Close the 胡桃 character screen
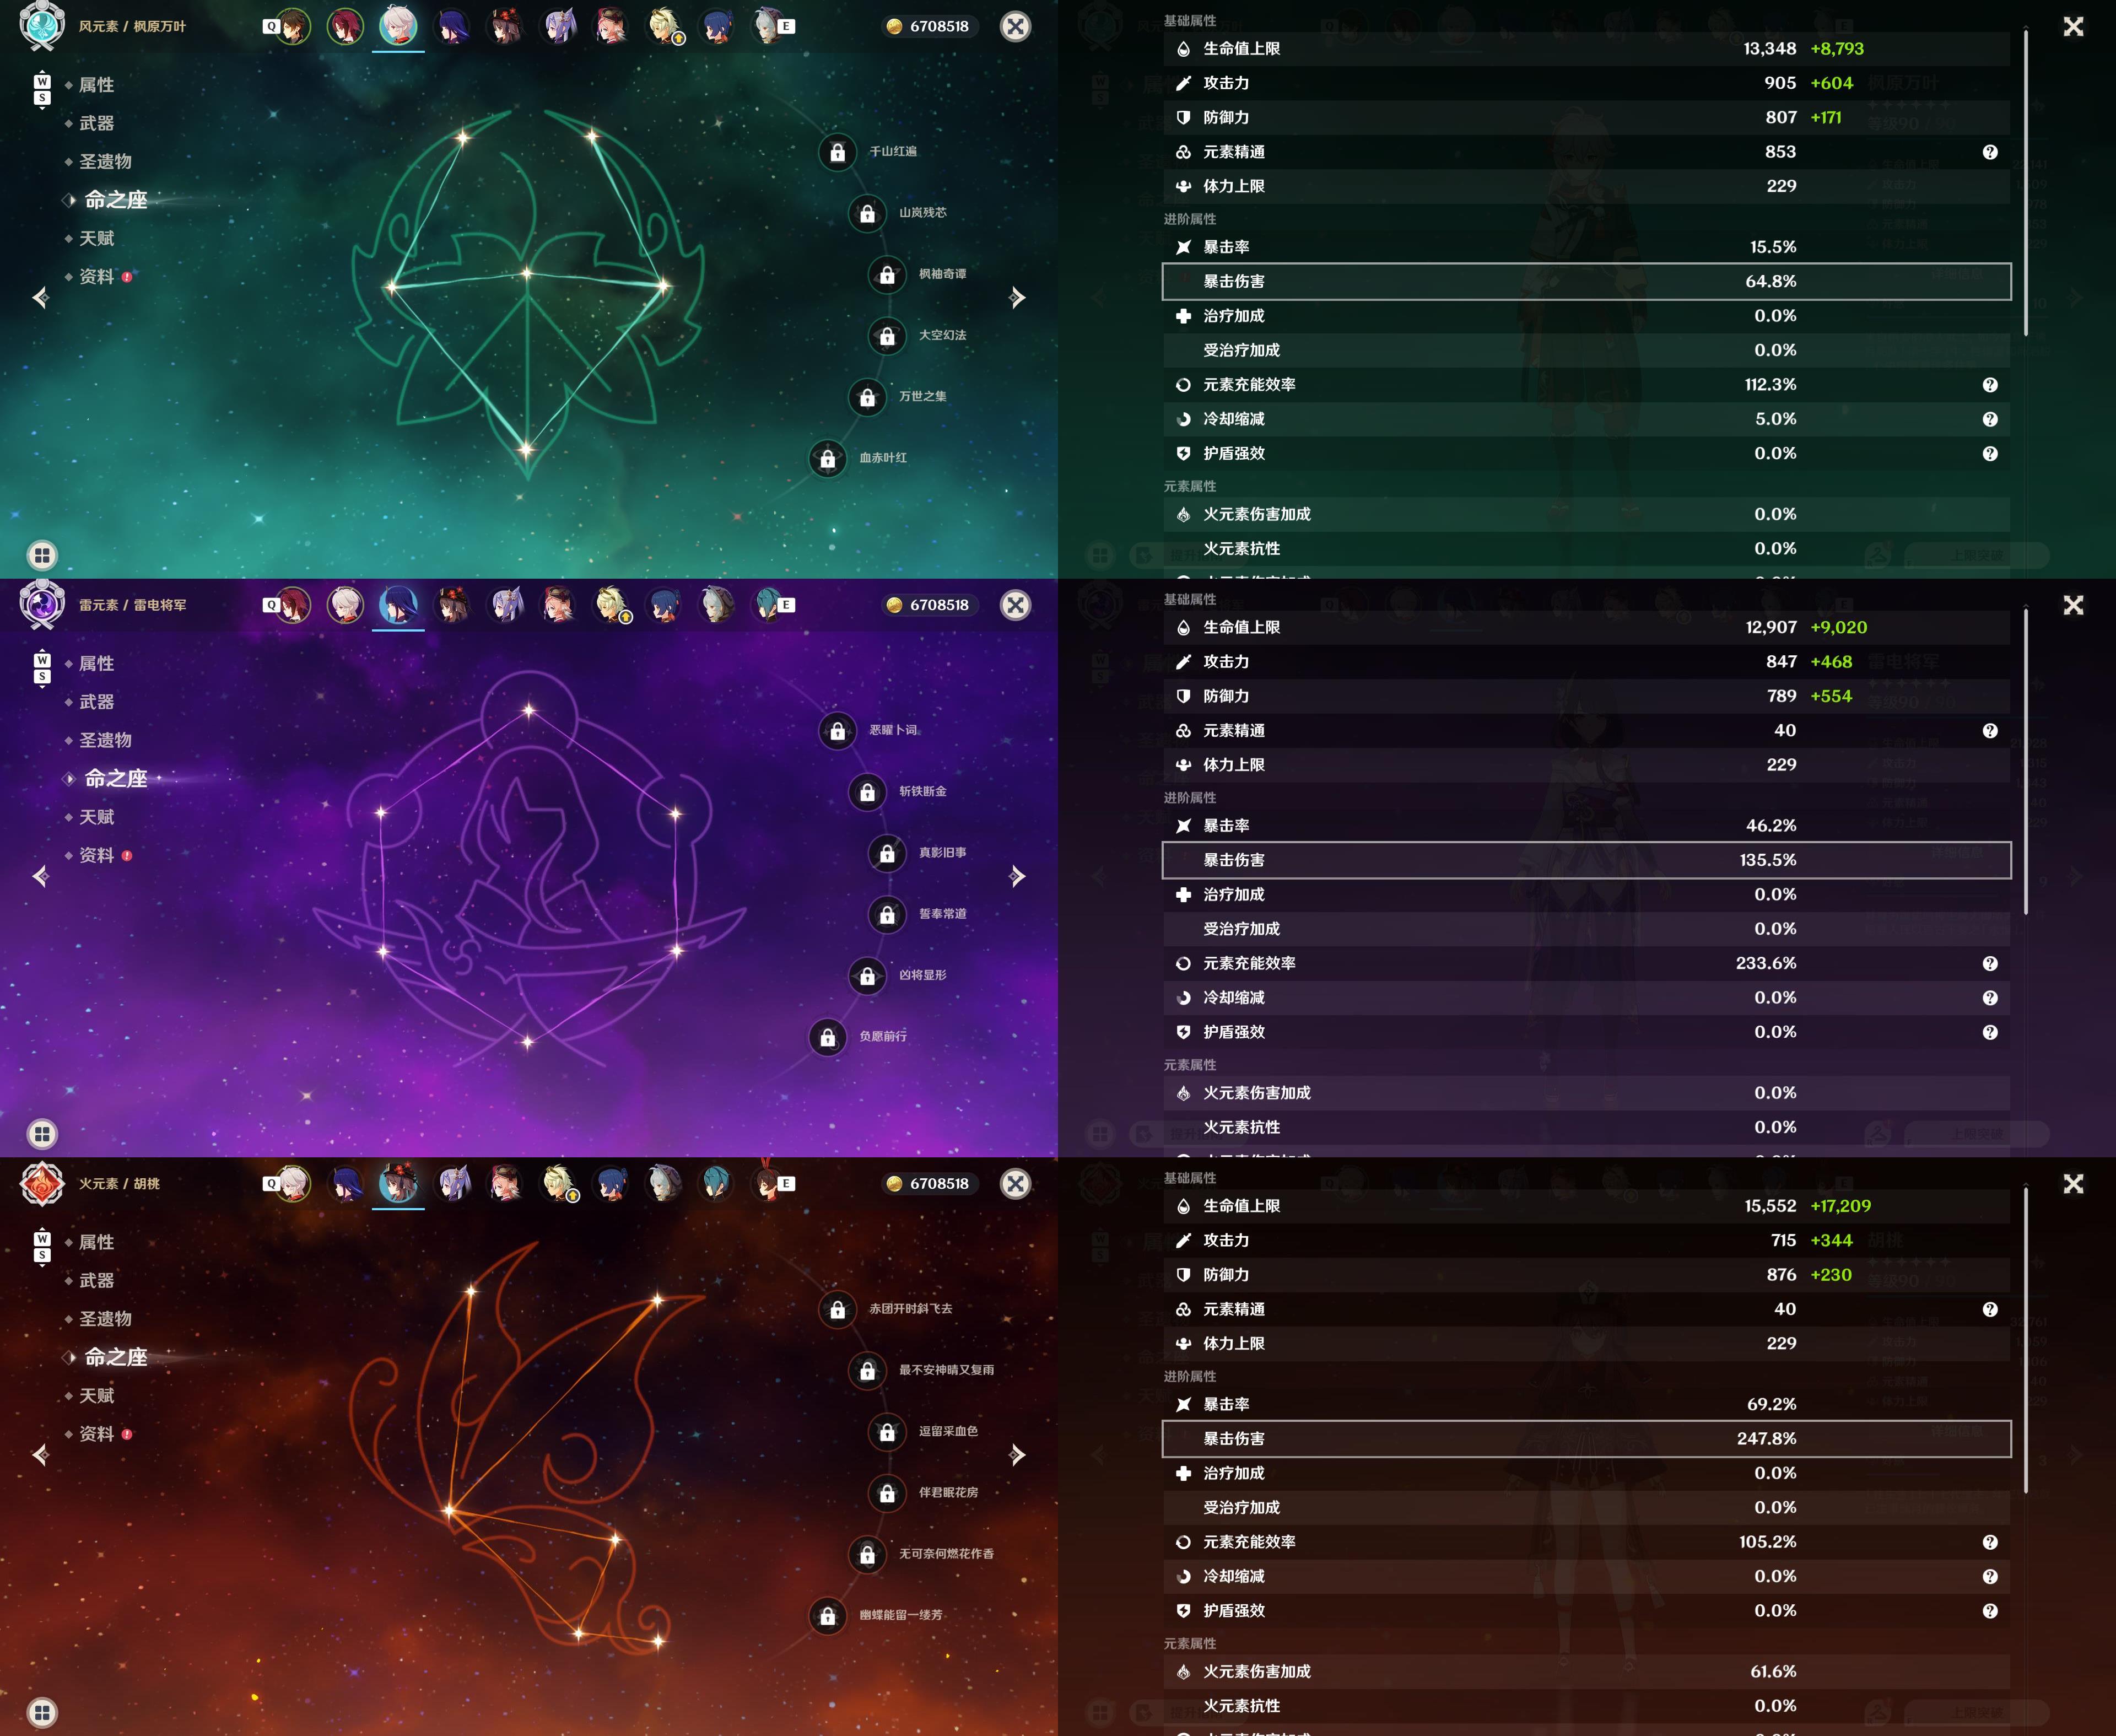This screenshot has height=1736, width=2116. tap(1016, 1184)
